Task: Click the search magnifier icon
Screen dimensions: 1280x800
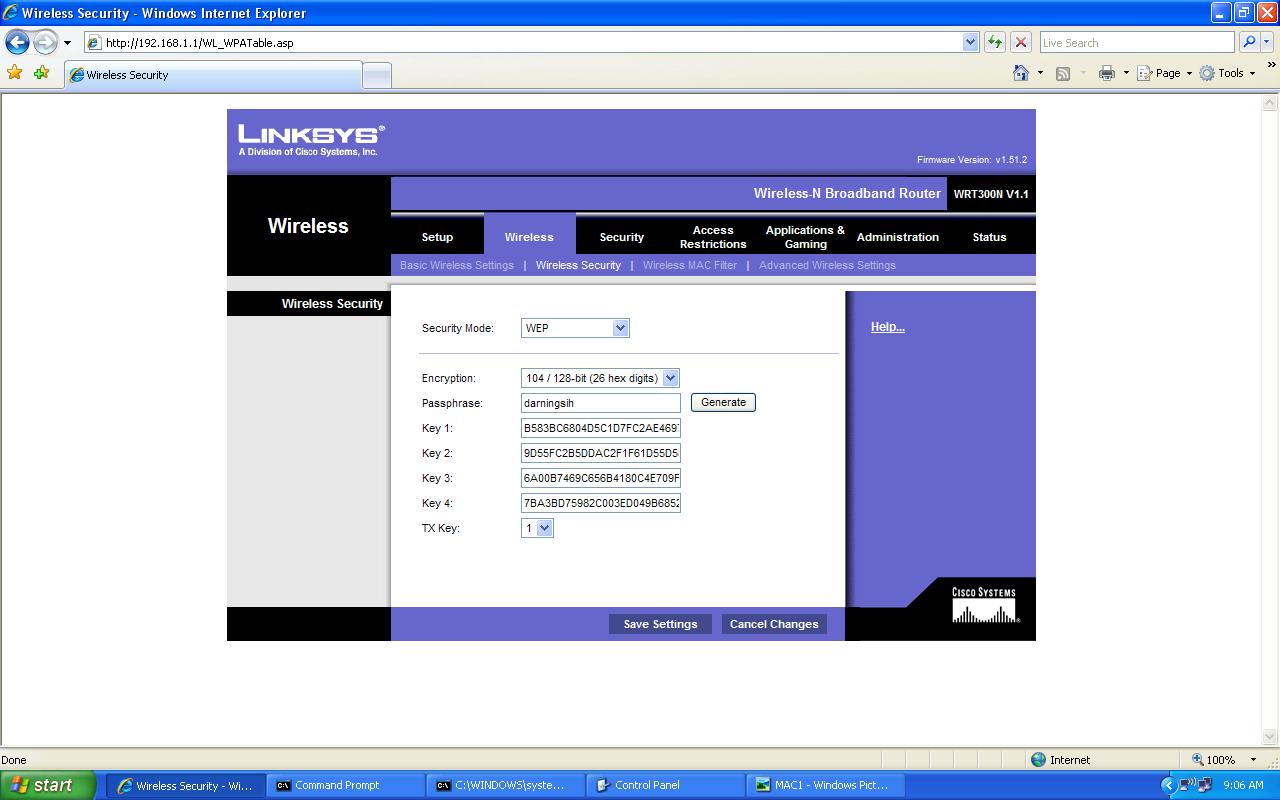Action: pos(1248,42)
